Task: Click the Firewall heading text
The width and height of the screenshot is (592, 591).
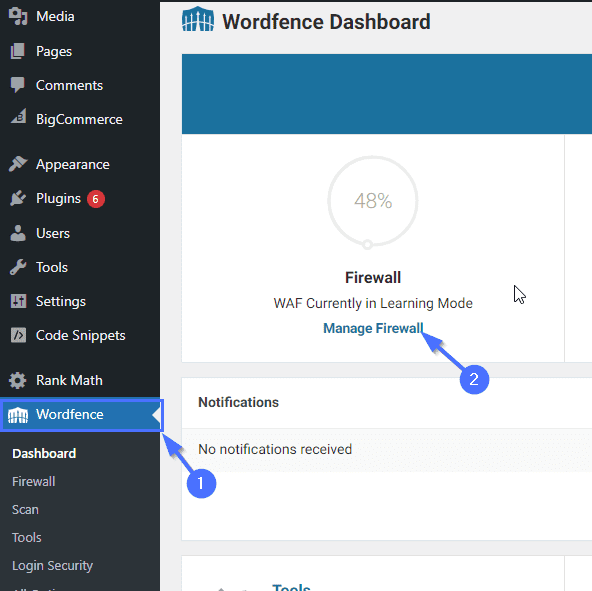Action: [373, 278]
